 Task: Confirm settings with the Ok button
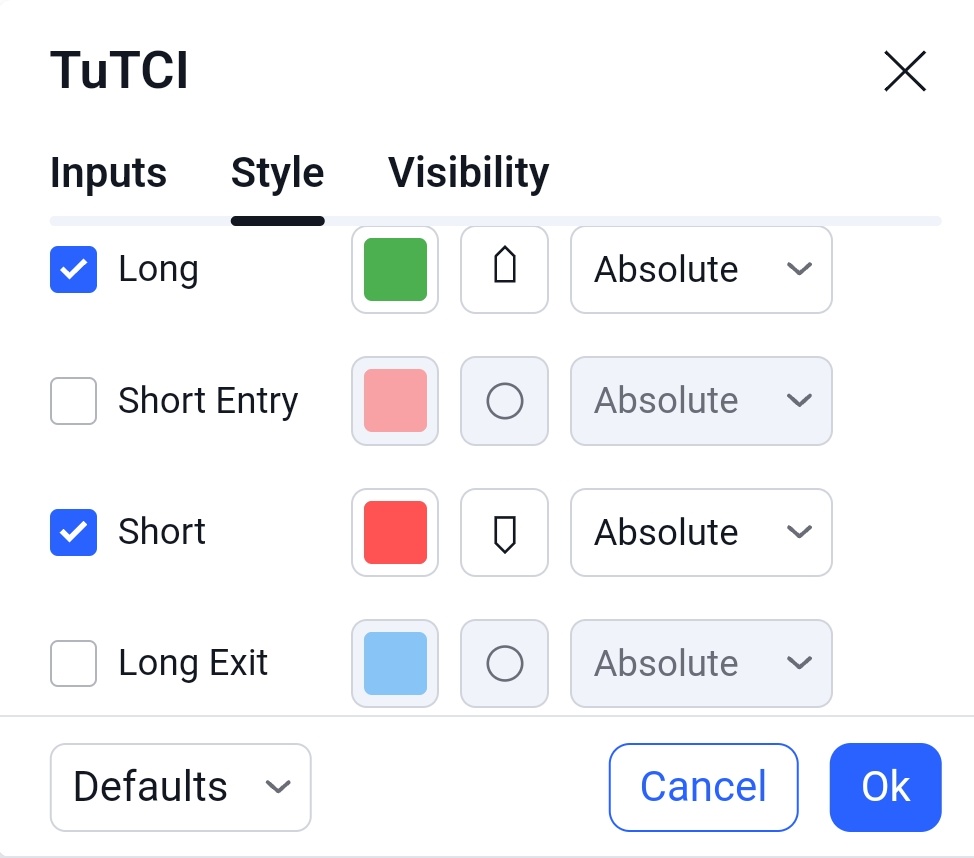point(885,787)
